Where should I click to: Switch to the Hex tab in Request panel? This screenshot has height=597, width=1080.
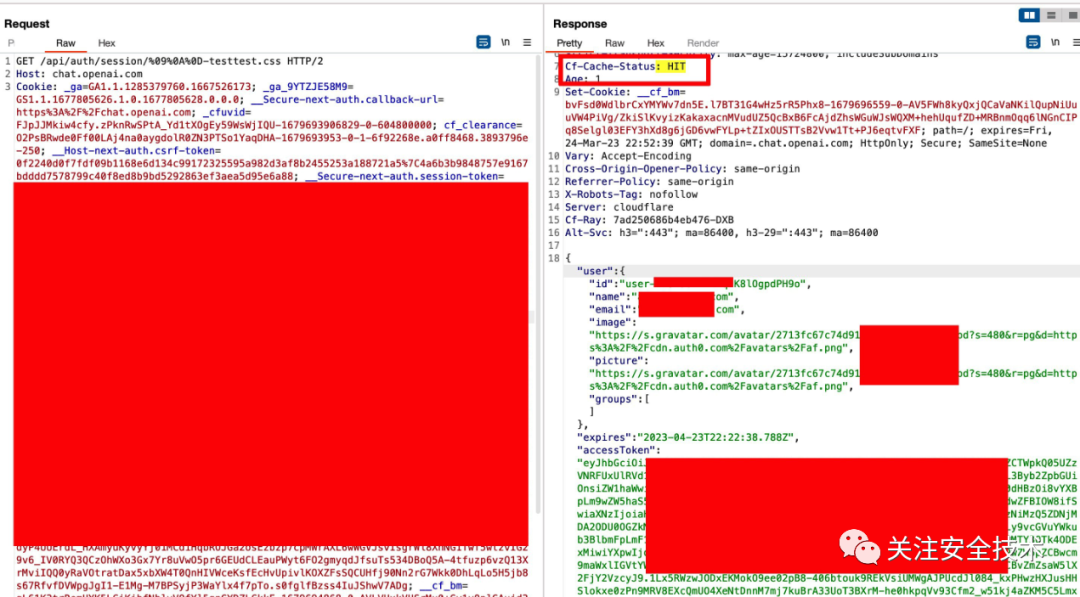[x=107, y=43]
